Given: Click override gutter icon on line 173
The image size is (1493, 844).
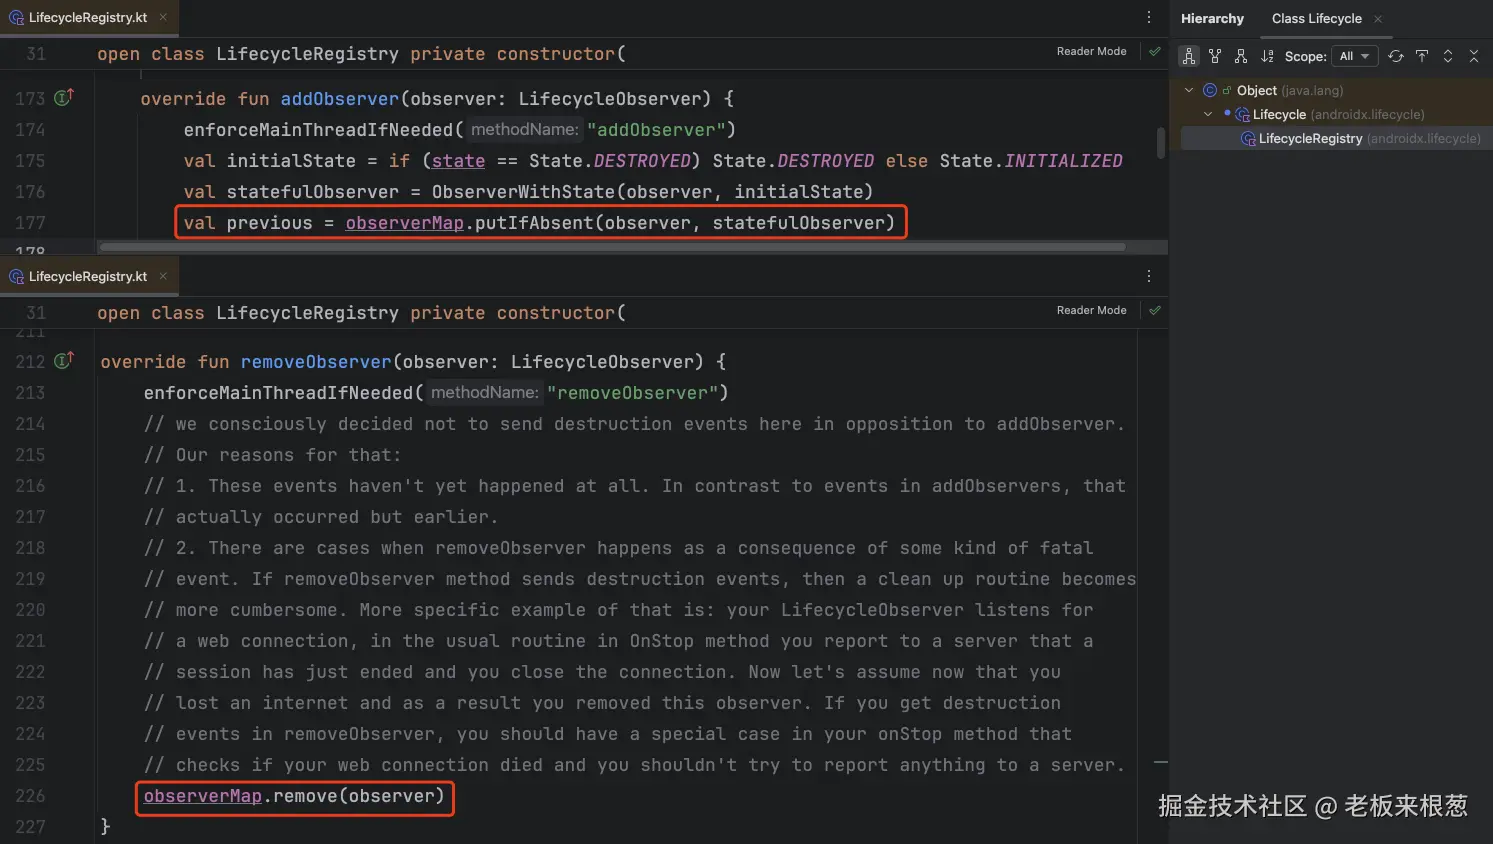Looking at the screenshot, I should coord(64,98).
